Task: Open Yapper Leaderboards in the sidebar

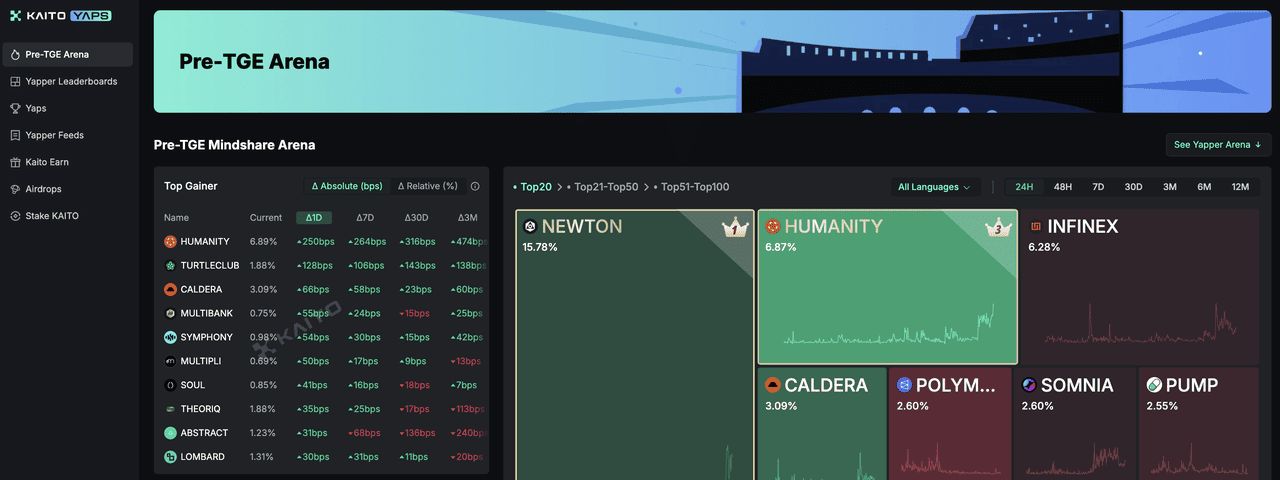Action: click(x=71, y=81)
